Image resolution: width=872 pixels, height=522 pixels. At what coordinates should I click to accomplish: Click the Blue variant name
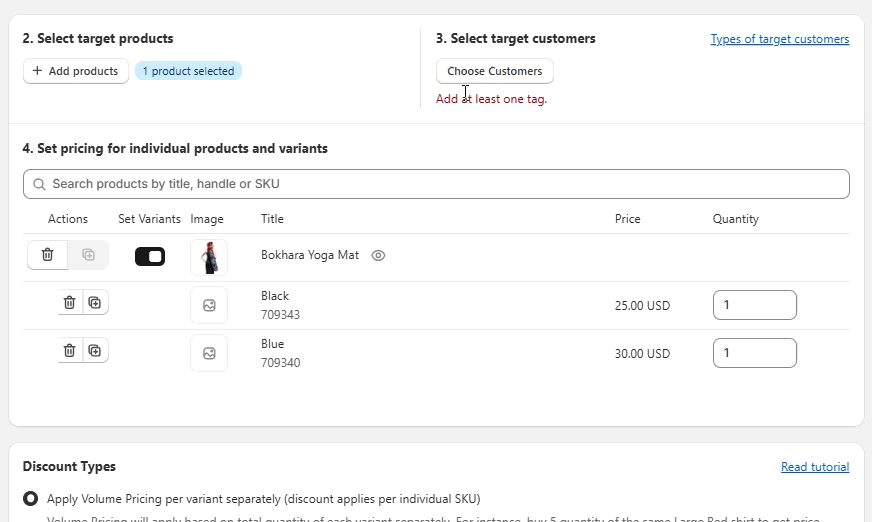point(272,344)
